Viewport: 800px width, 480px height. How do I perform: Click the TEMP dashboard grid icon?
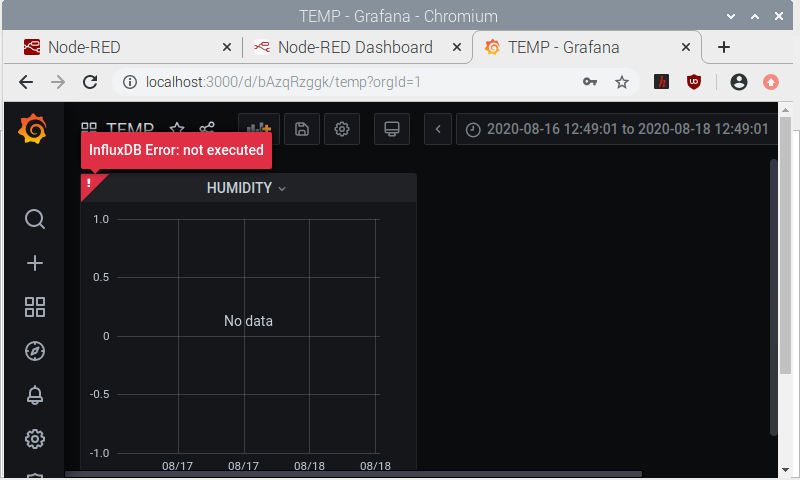89,128
